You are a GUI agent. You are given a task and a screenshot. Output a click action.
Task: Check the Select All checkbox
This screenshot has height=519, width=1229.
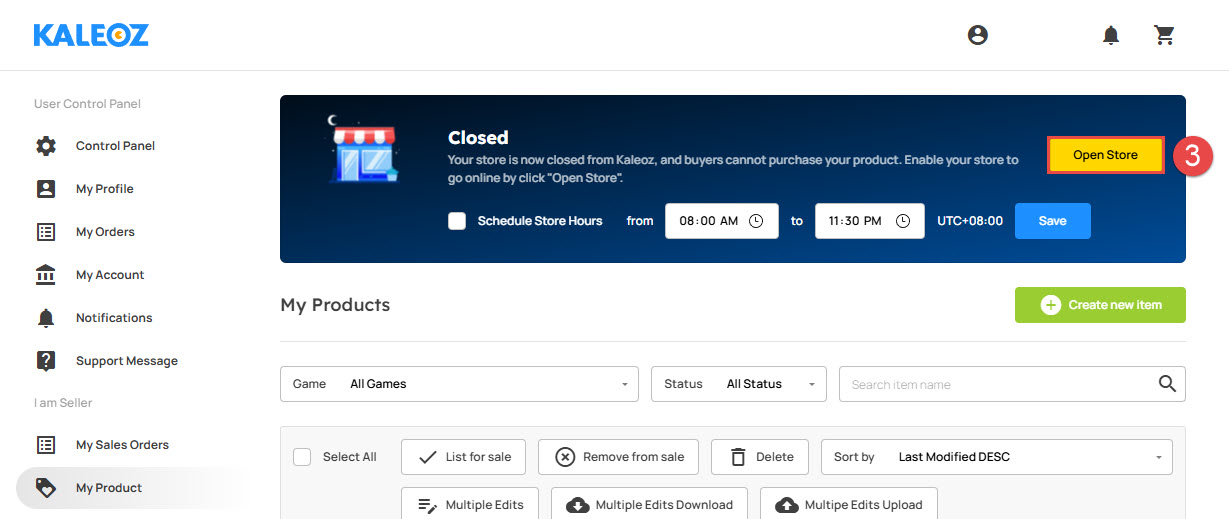coord(302,457)
